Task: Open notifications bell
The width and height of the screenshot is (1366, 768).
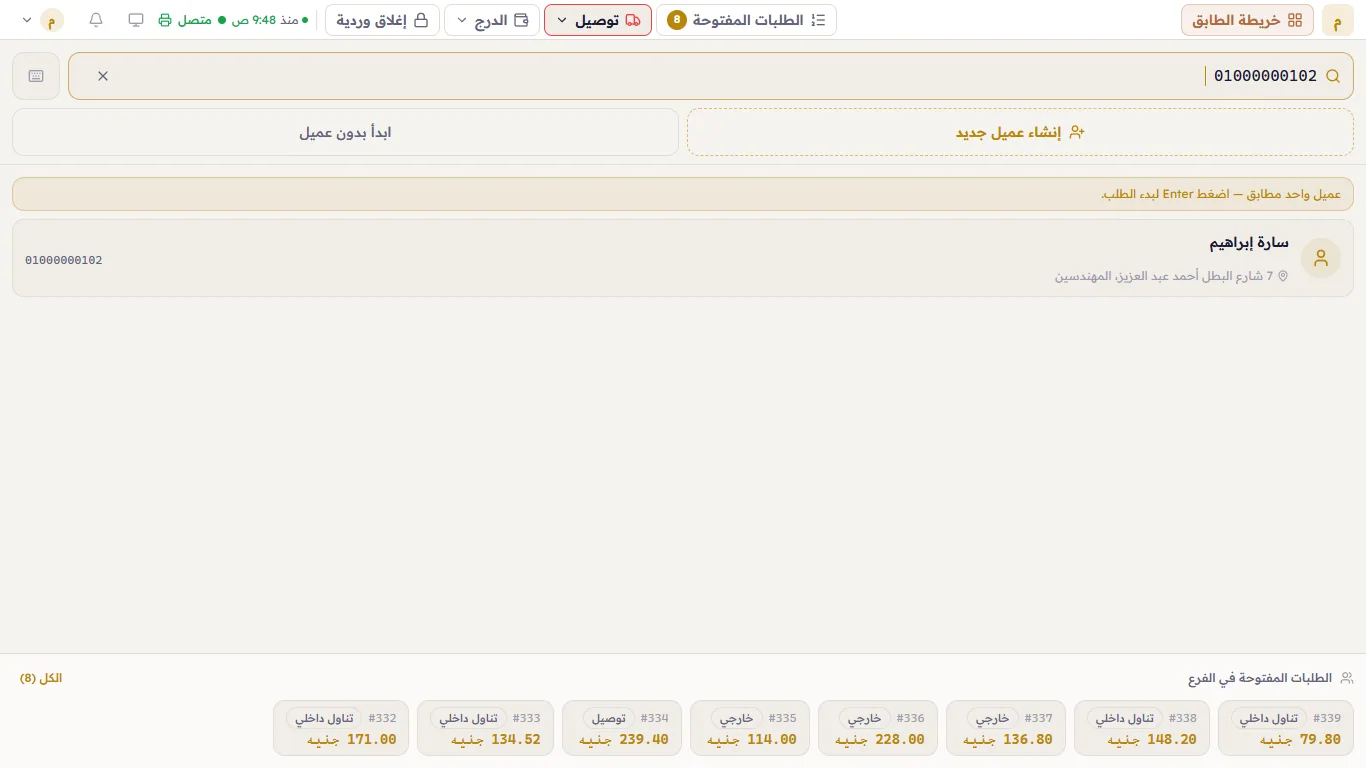Action: 96,20
